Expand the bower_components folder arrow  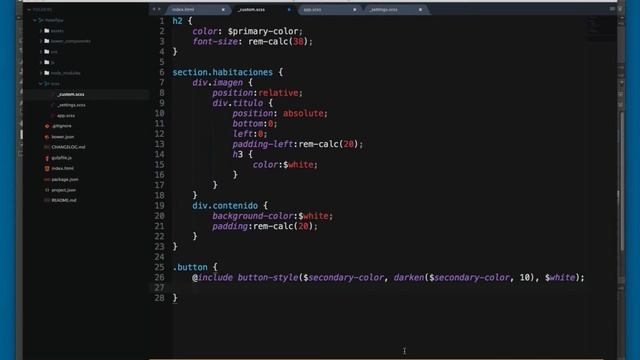point(41,41)
